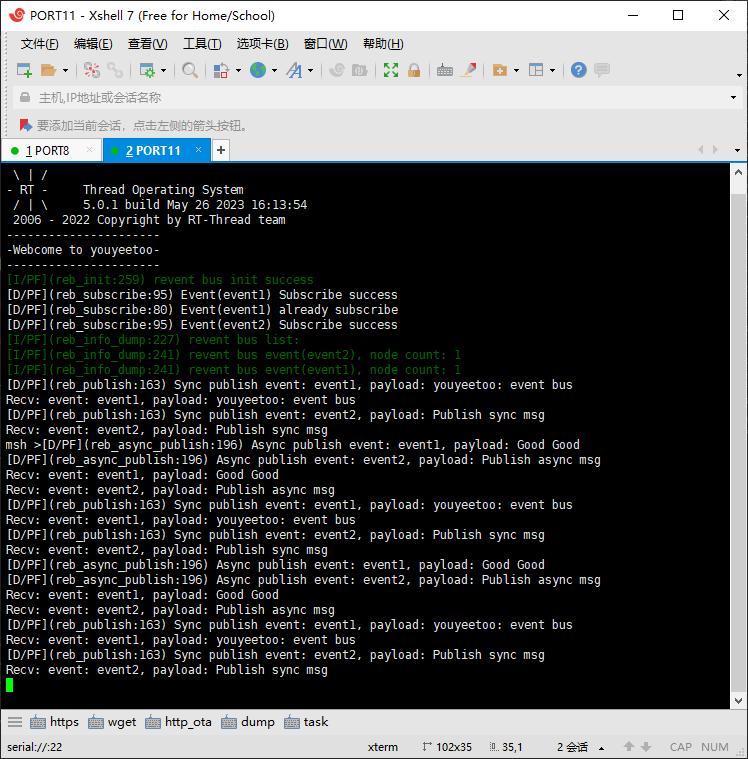Run the wget quick command button

(112, 722)
